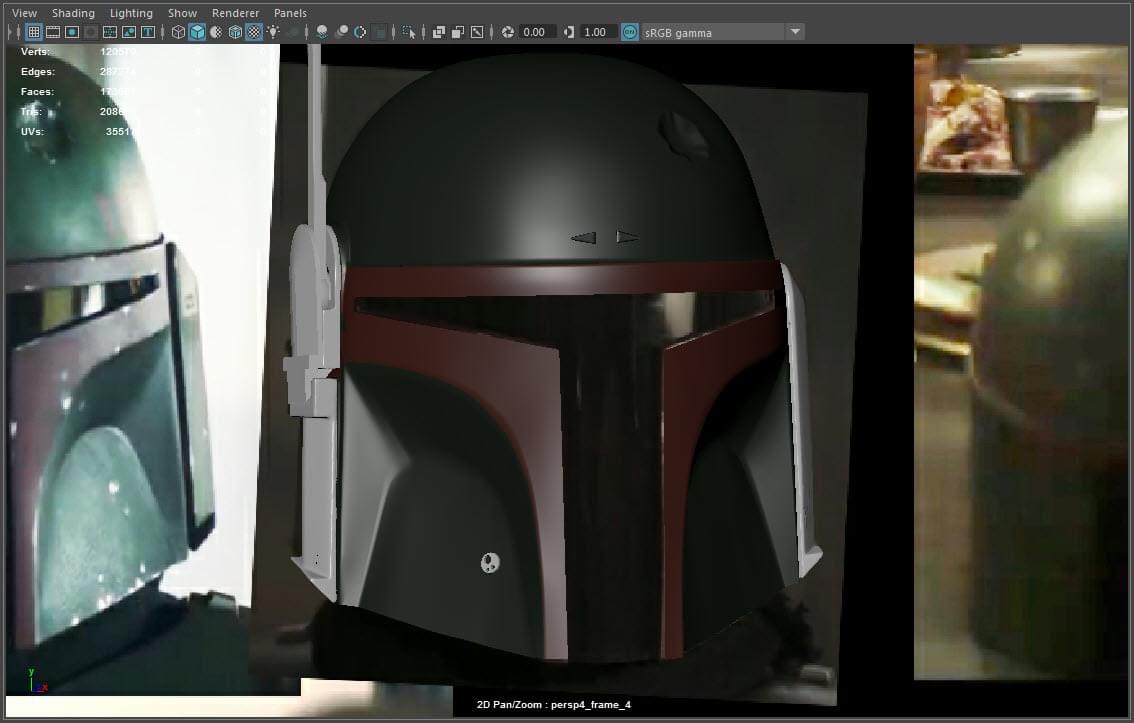Click the Edges: HUD label
1134x723 pixels.
pos(38,72)
